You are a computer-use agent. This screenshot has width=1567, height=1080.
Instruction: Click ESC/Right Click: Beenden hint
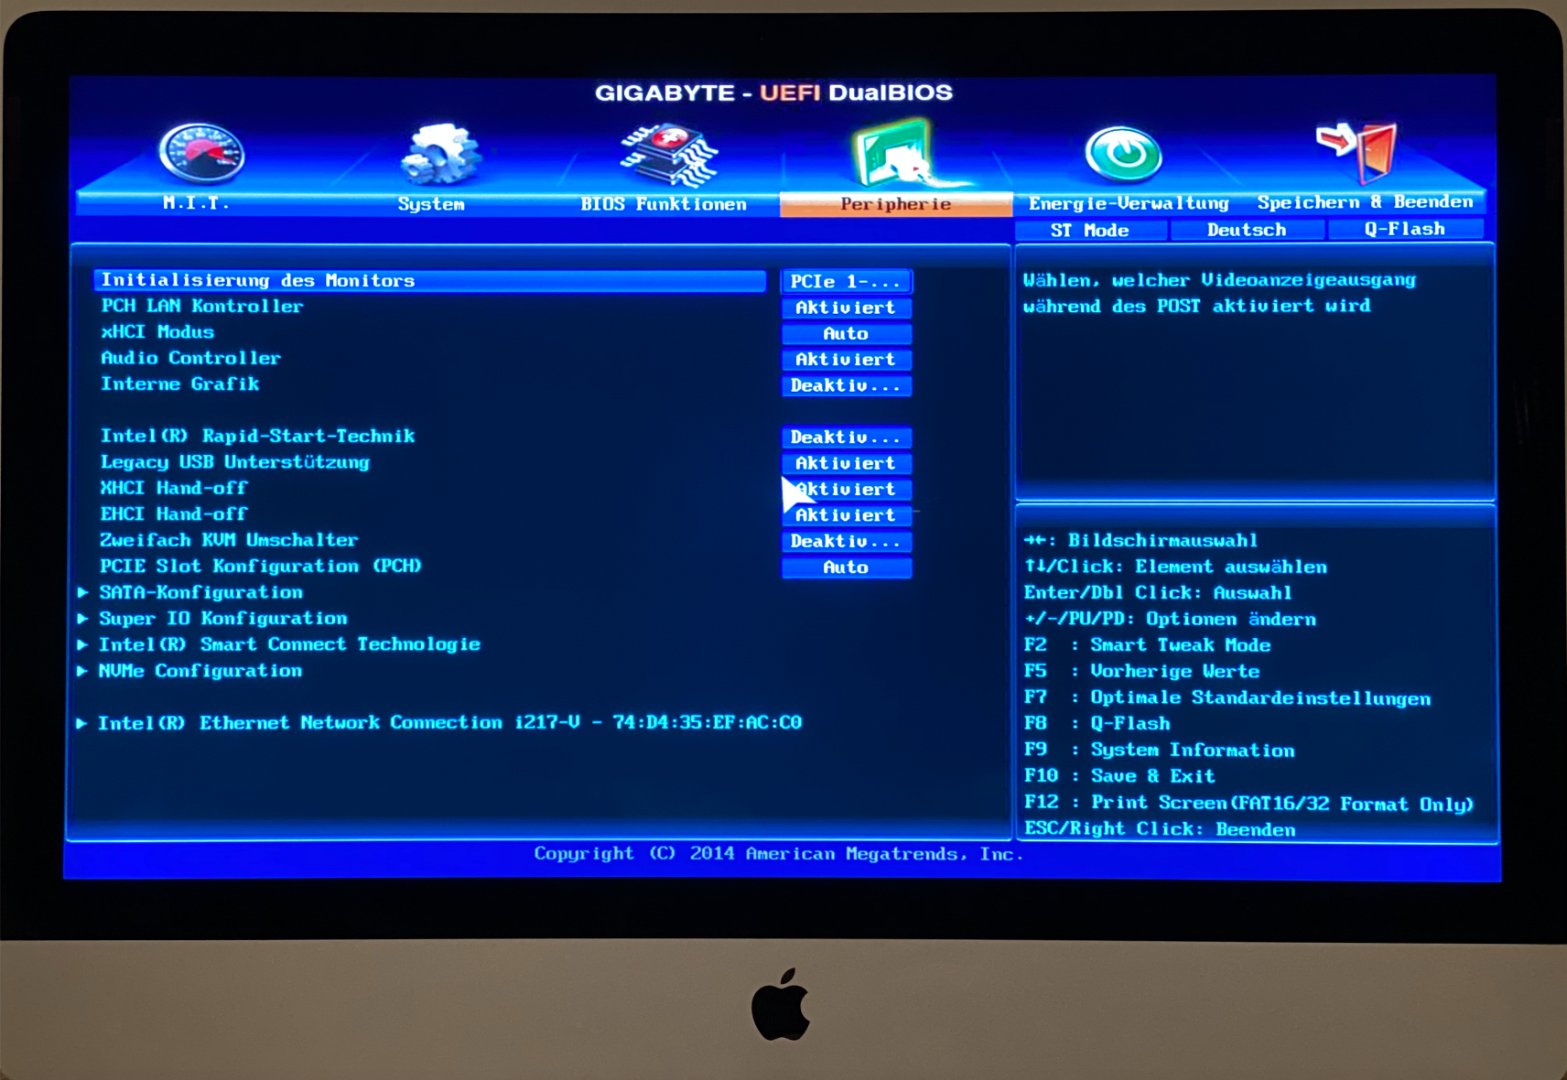point(1160,829)
